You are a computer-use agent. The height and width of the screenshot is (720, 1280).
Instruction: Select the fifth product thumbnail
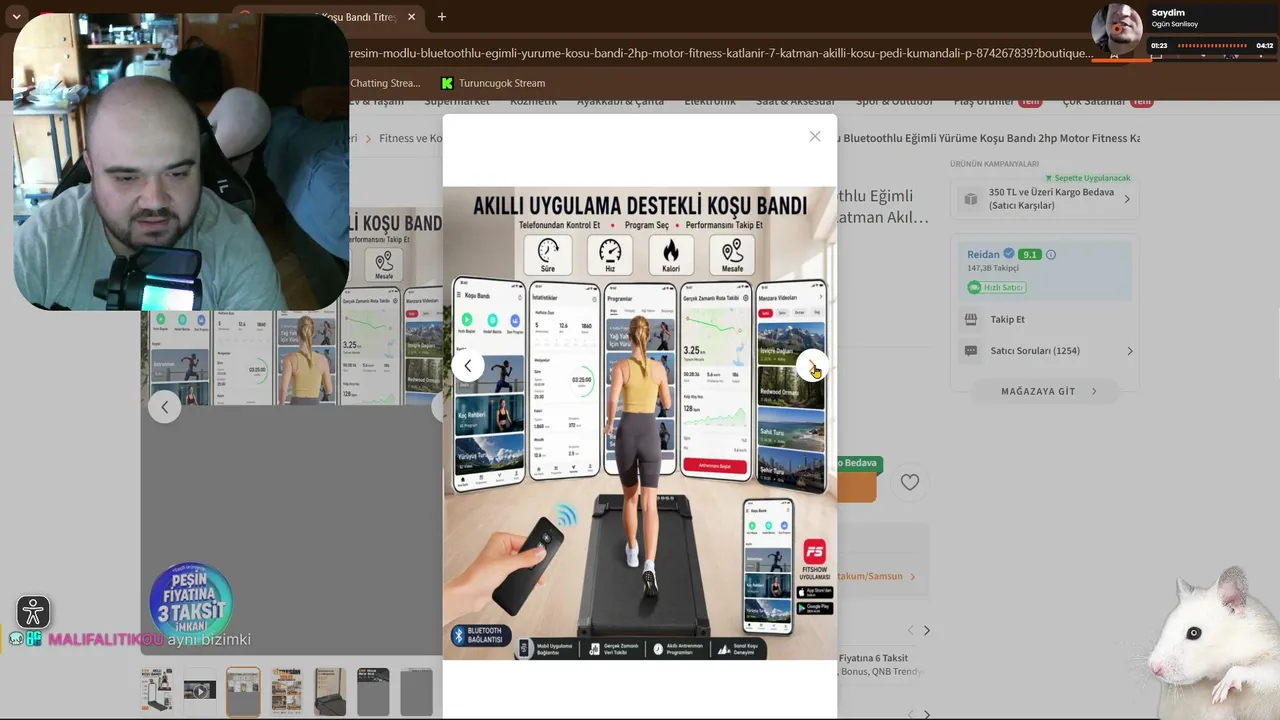pyautogui.click(x=330, y=691)
